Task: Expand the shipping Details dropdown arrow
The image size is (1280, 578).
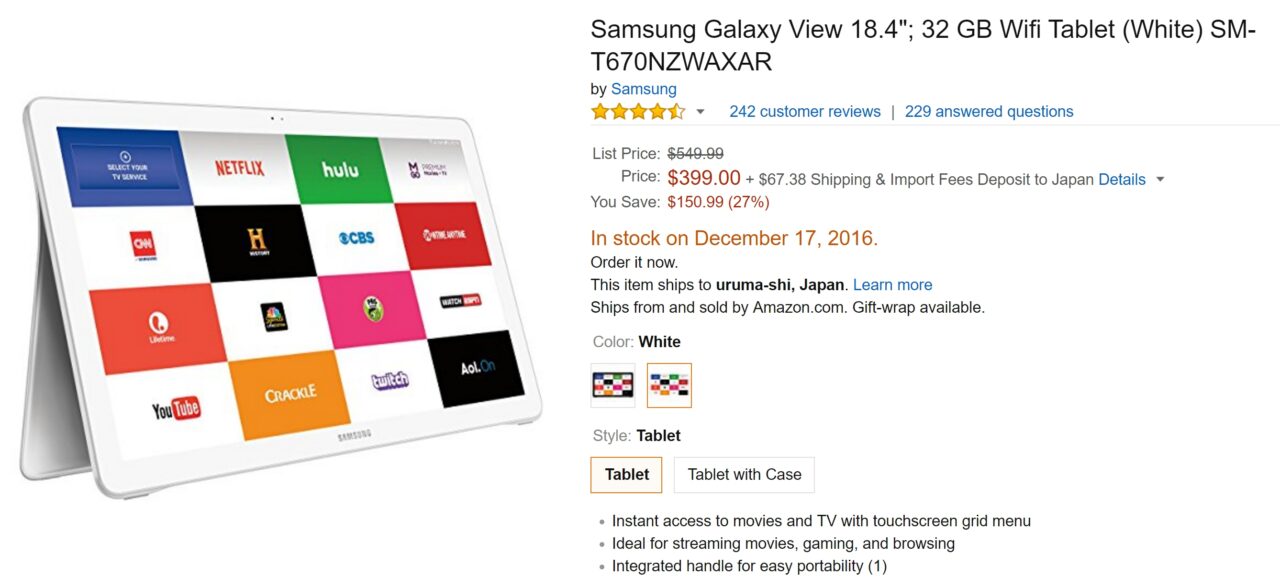Action: pyautogui.click(x=1160, y=180)
